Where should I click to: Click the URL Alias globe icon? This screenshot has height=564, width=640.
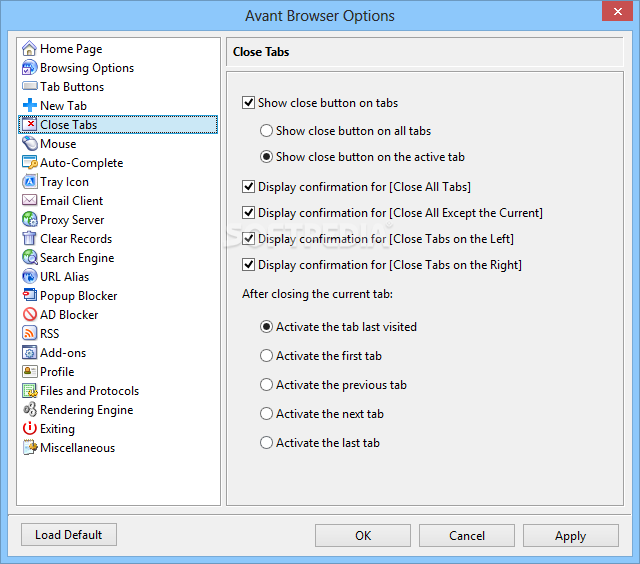coord(29,276)
